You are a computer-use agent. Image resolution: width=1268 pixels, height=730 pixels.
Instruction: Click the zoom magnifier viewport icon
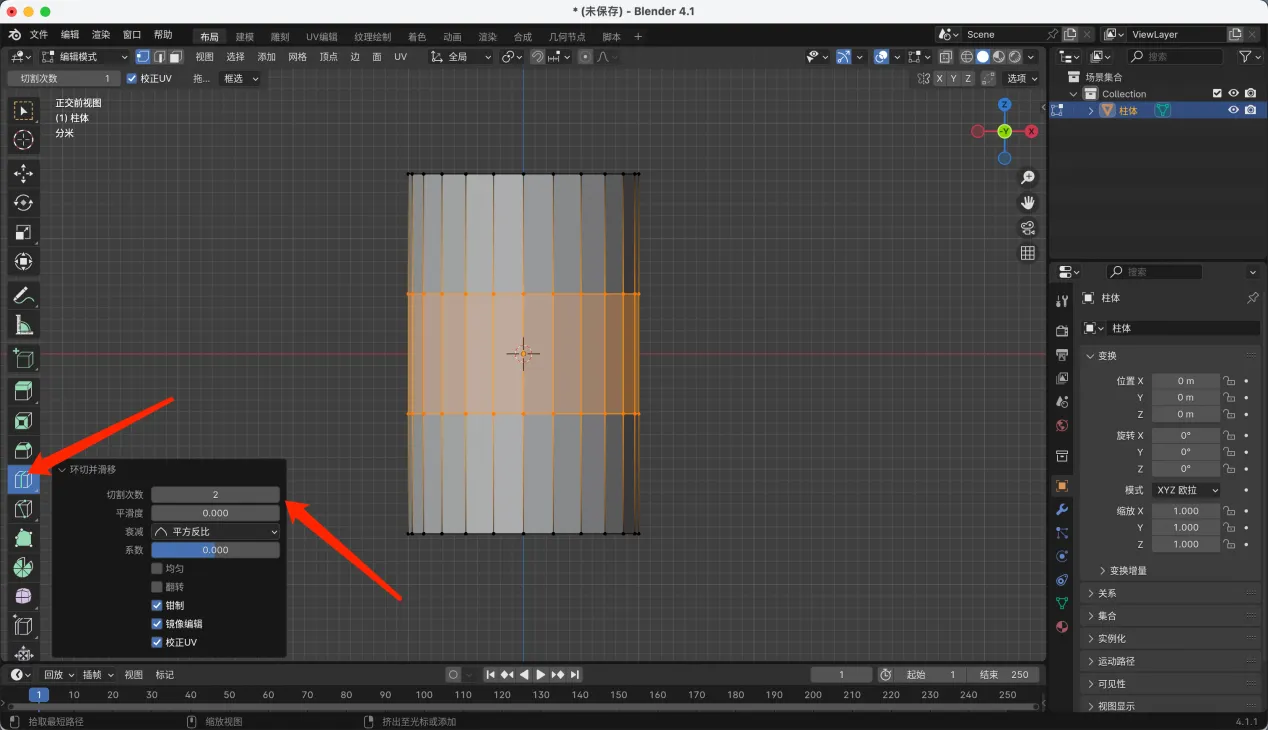1027,178
